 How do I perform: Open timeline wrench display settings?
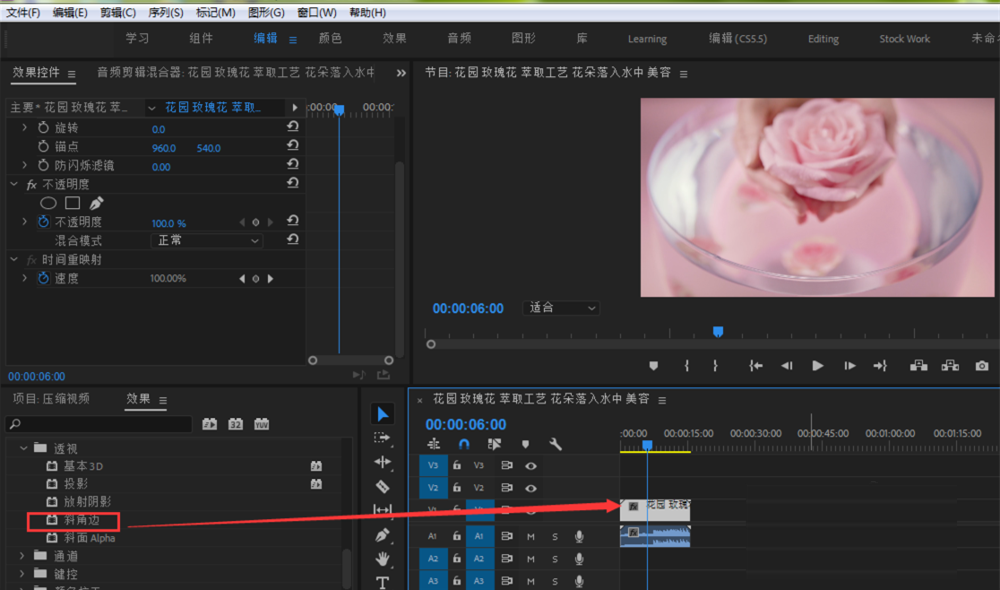(555, 444)
